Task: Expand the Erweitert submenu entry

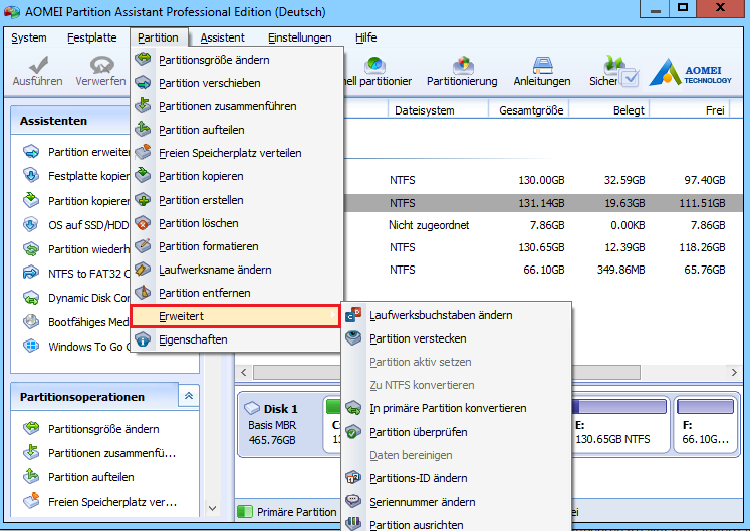Action: point(236,316)
